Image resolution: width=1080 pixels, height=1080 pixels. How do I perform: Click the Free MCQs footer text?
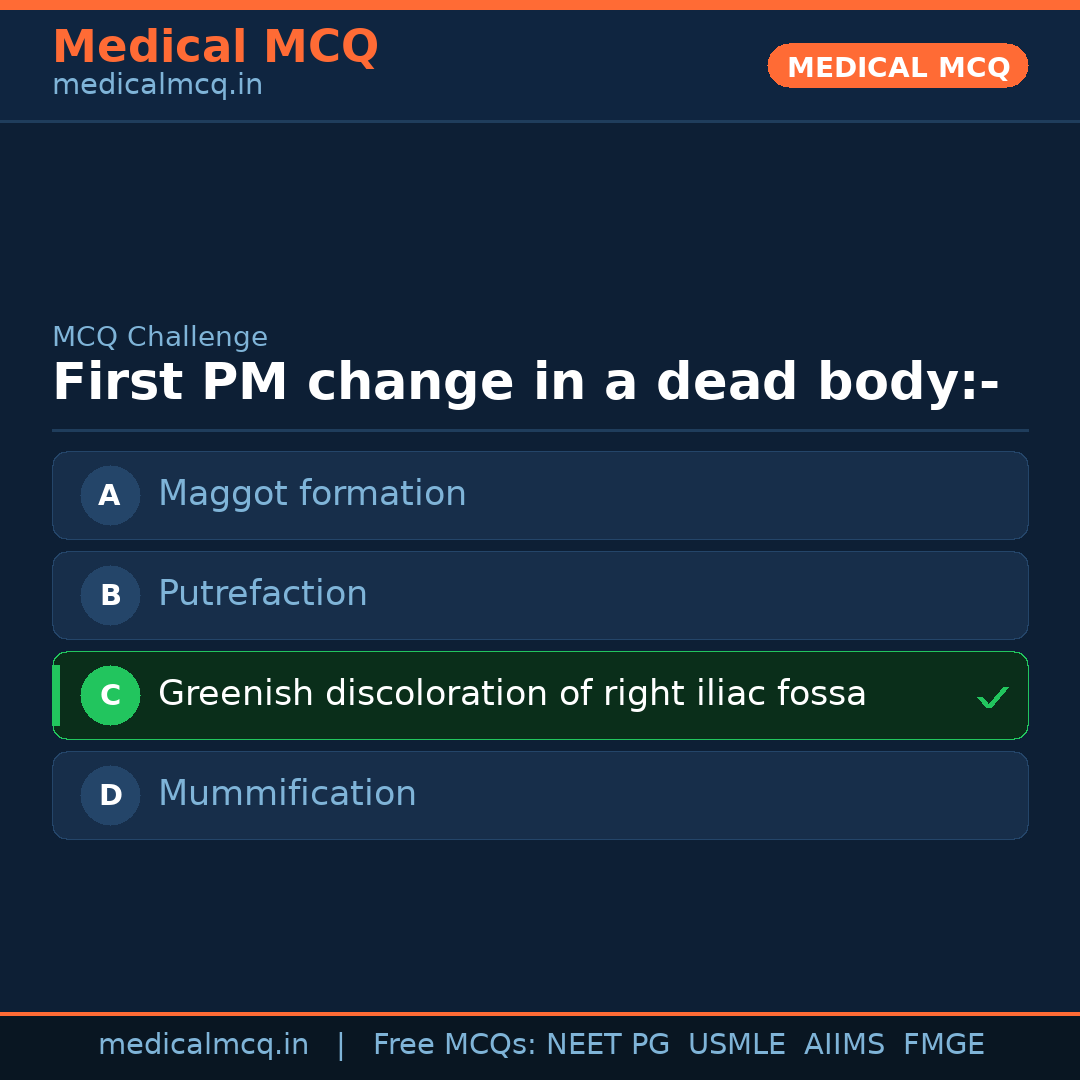tap(455, 1045)
